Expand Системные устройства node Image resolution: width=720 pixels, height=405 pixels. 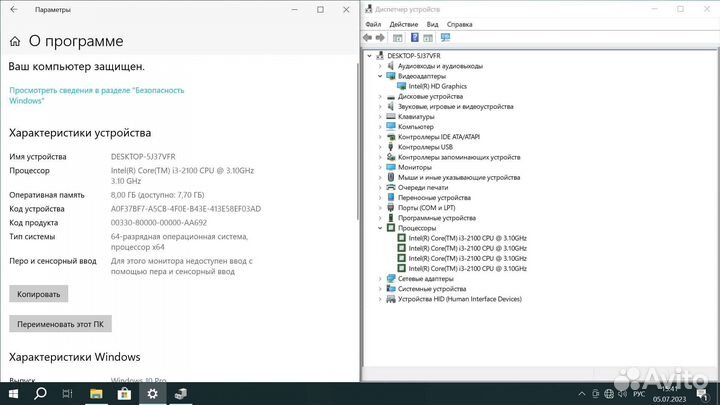click(x=380, y=289)
